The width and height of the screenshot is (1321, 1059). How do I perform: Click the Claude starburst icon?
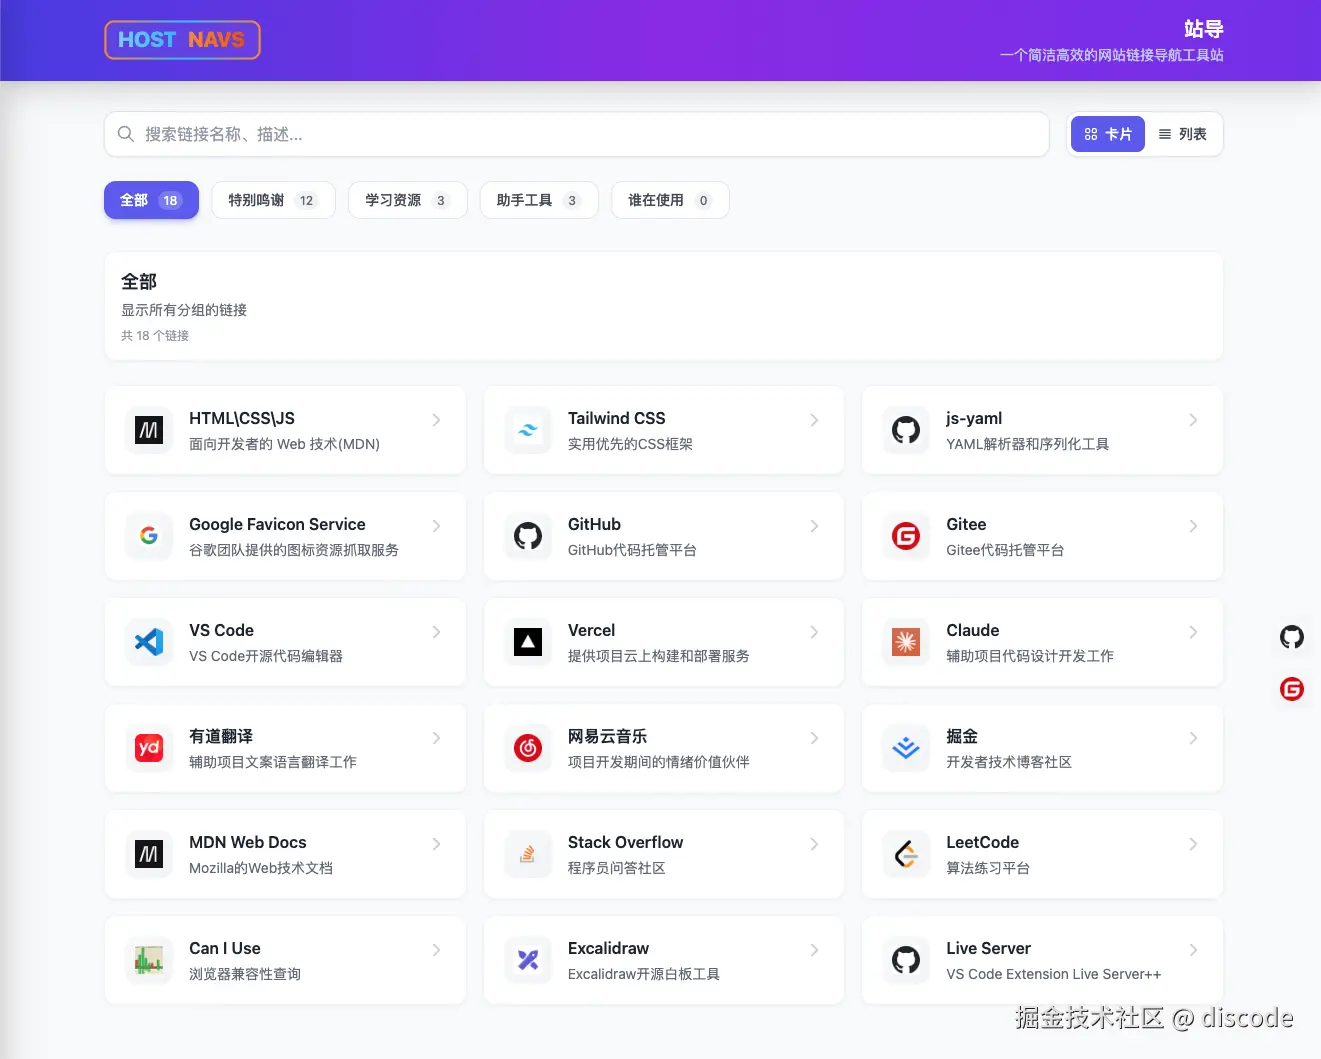[906, 642]
